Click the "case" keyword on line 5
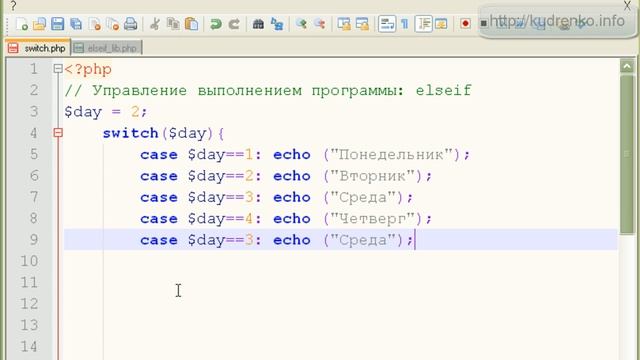 pos(159,155)
